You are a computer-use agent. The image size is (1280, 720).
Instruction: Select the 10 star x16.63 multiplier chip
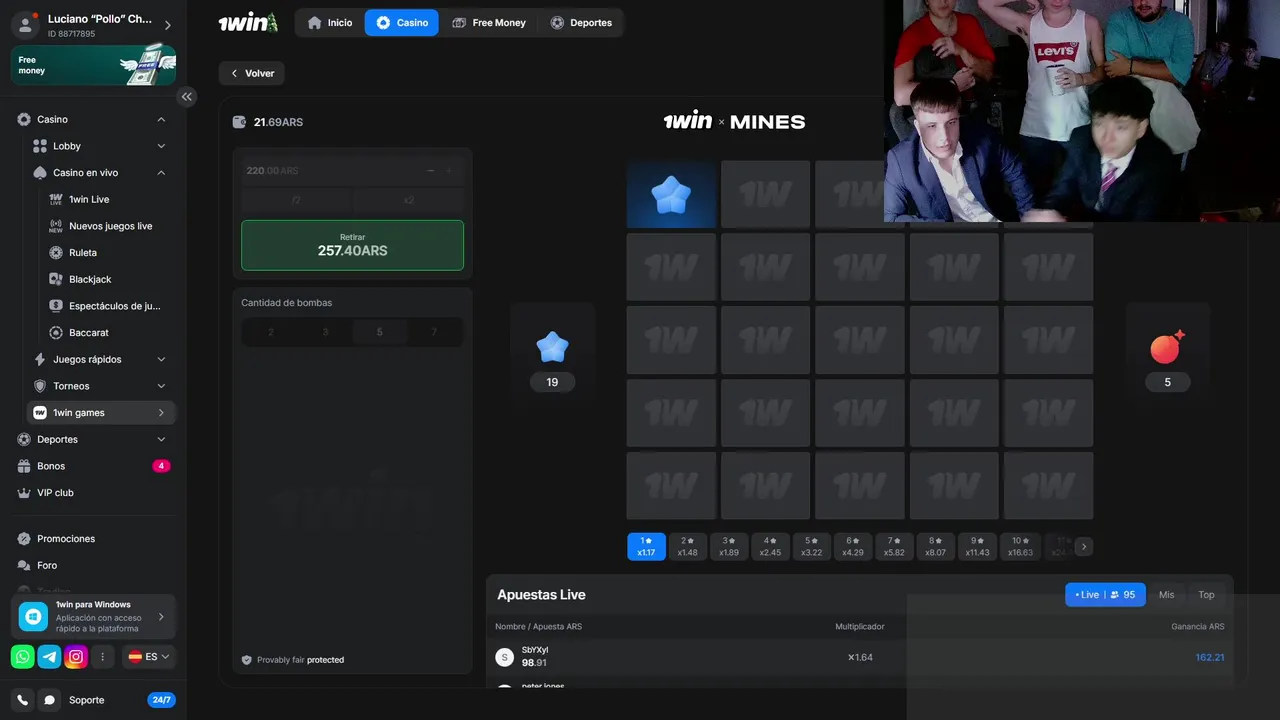(1020, 546)
